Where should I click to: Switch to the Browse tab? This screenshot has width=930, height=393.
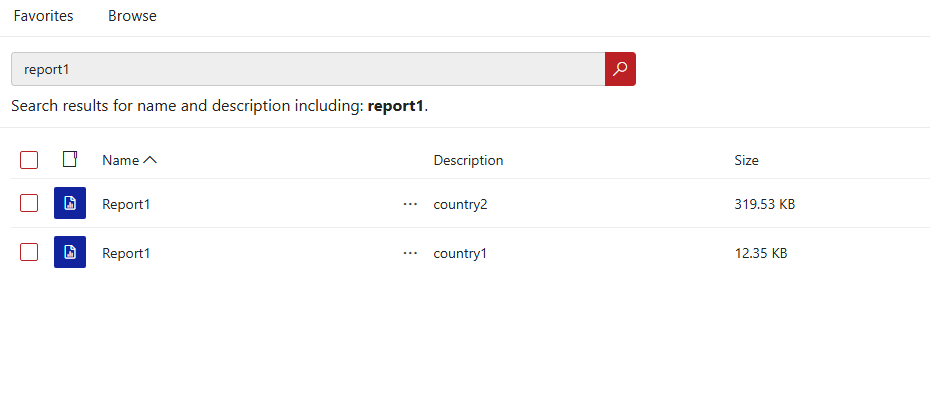132,16
